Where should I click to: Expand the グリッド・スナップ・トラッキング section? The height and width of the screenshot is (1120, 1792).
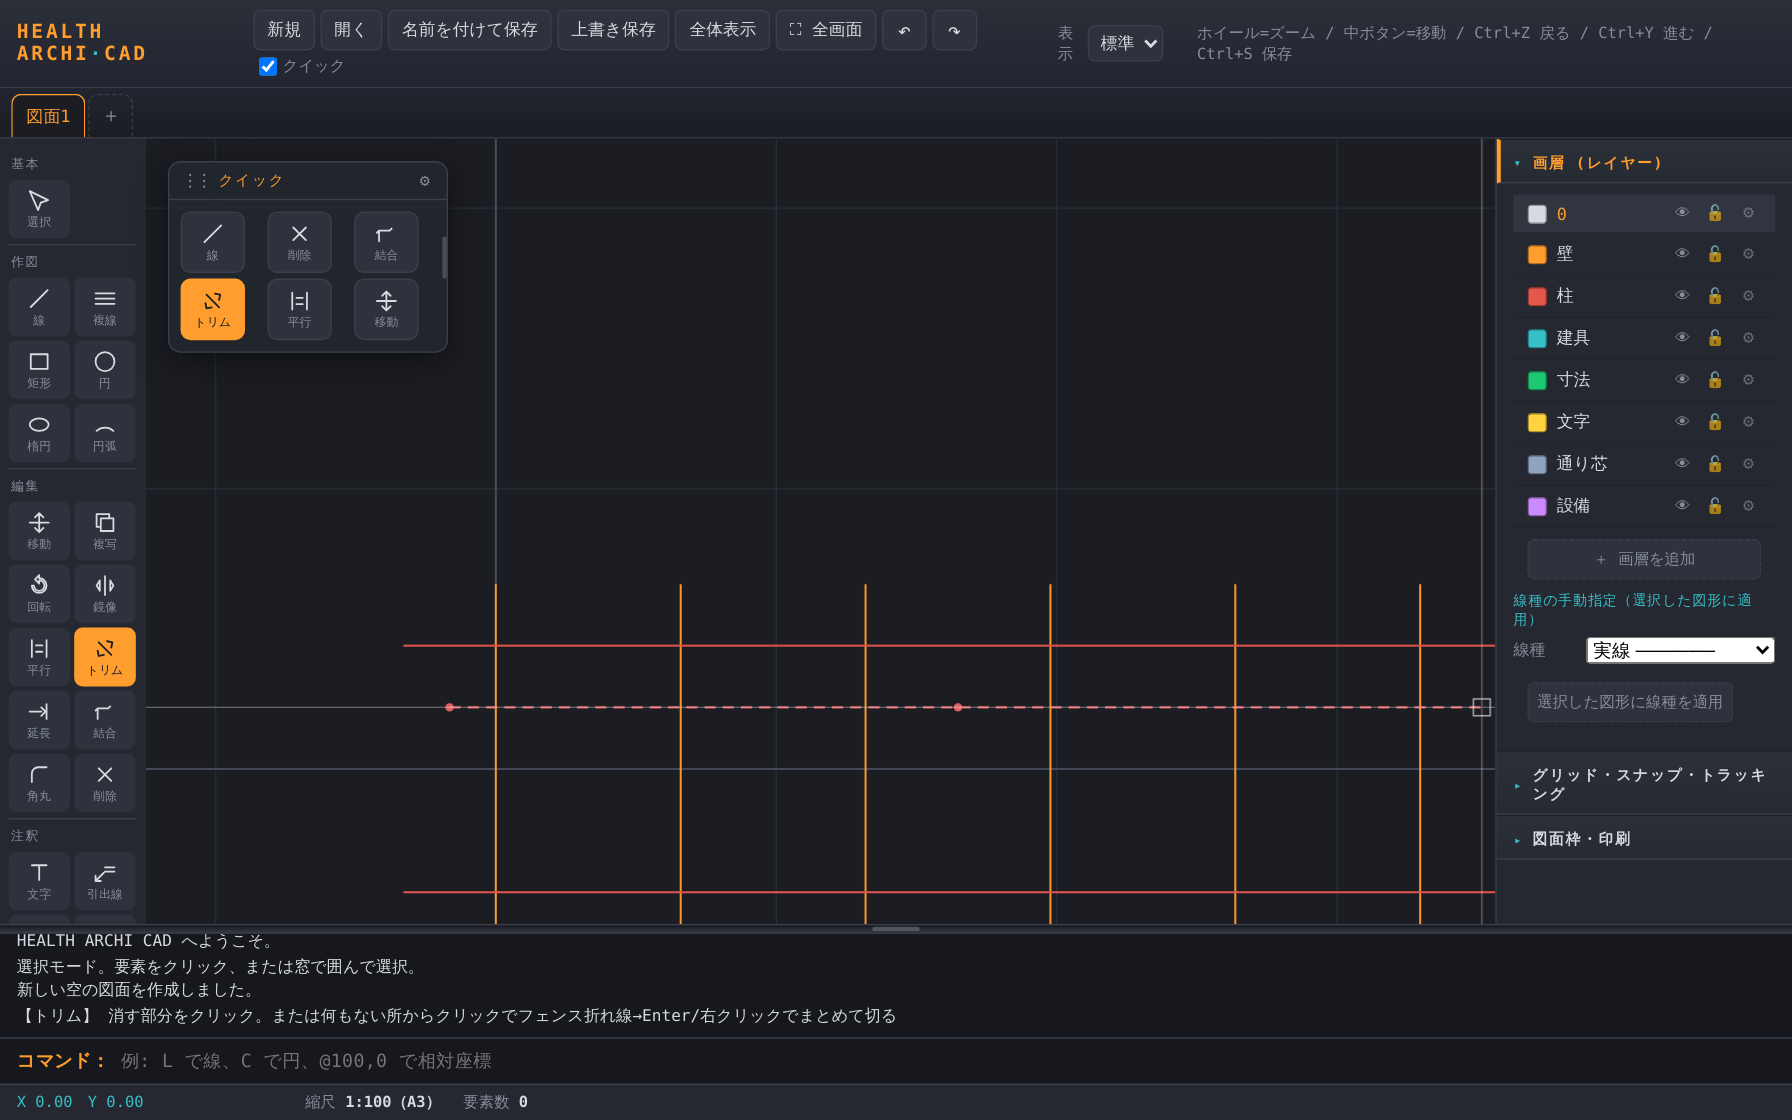[1644, 784]
